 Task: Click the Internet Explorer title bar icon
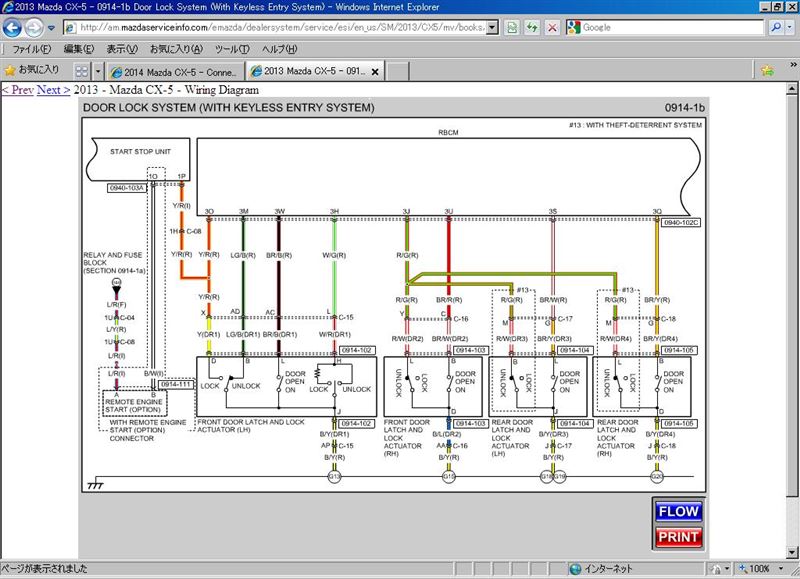click(7, 7)
